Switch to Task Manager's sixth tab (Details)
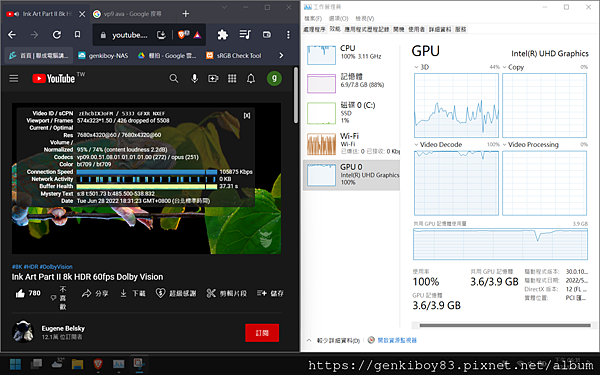600x375 pixels. [x=440, y=29]
